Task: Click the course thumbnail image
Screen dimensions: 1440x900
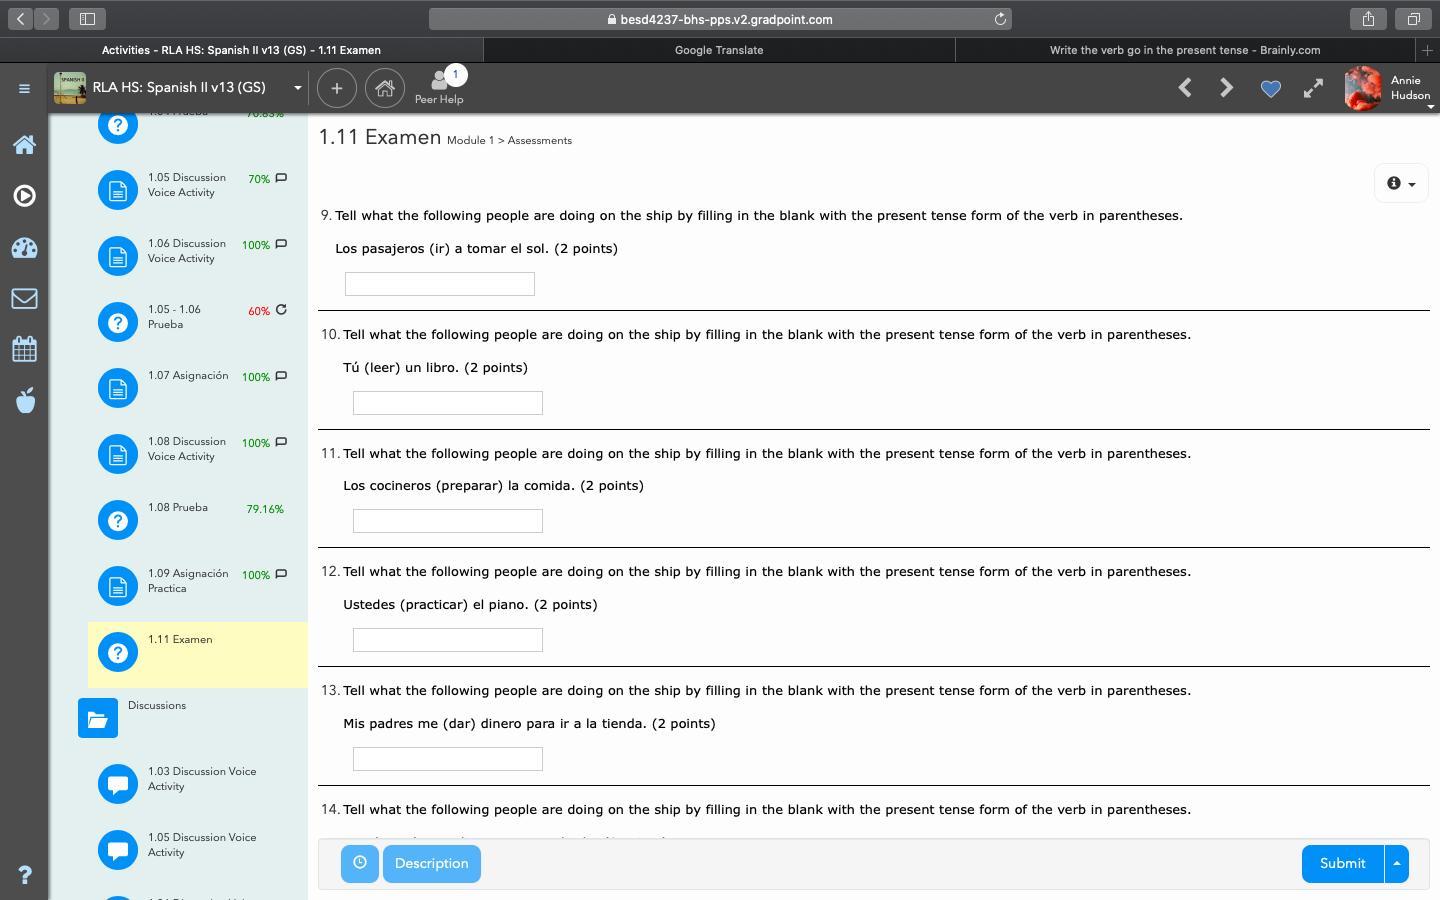Action: [x=70, y=88]
